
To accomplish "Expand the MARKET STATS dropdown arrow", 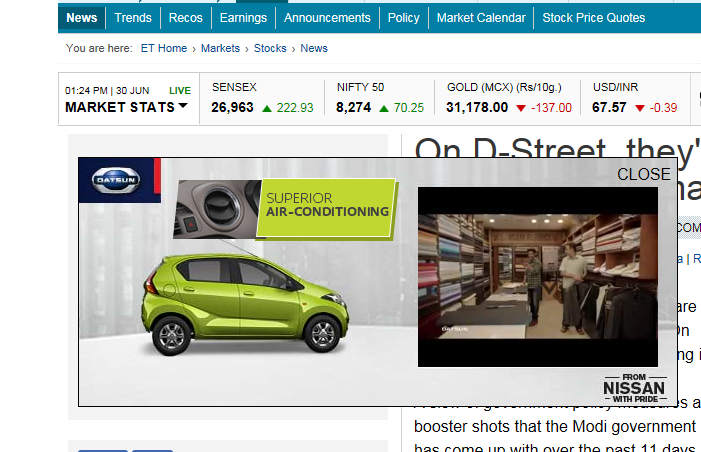I will (x=183, y=106).
